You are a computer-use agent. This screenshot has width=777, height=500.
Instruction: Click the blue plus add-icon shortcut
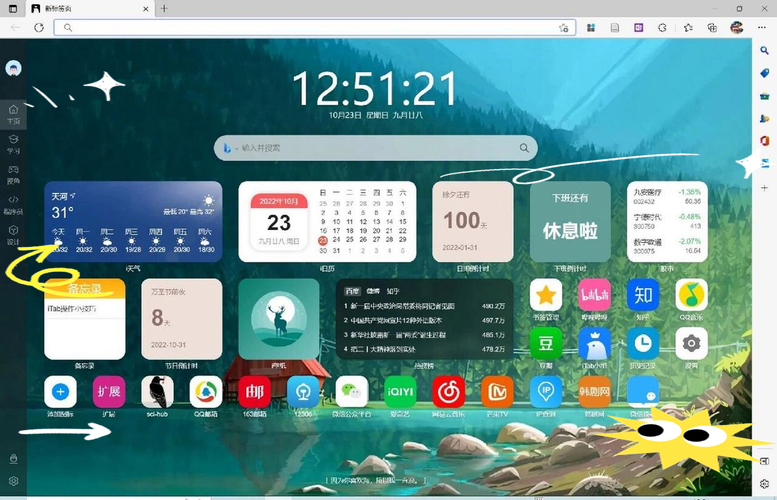click(x=60, y=391)
